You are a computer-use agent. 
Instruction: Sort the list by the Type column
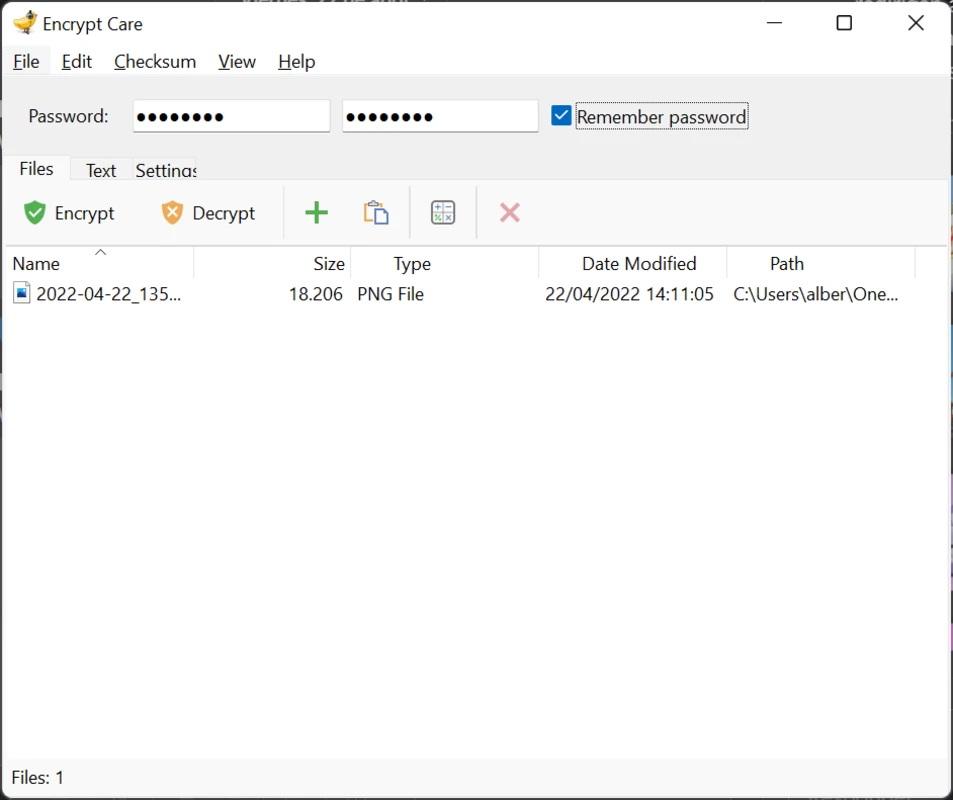pos(444,263)
